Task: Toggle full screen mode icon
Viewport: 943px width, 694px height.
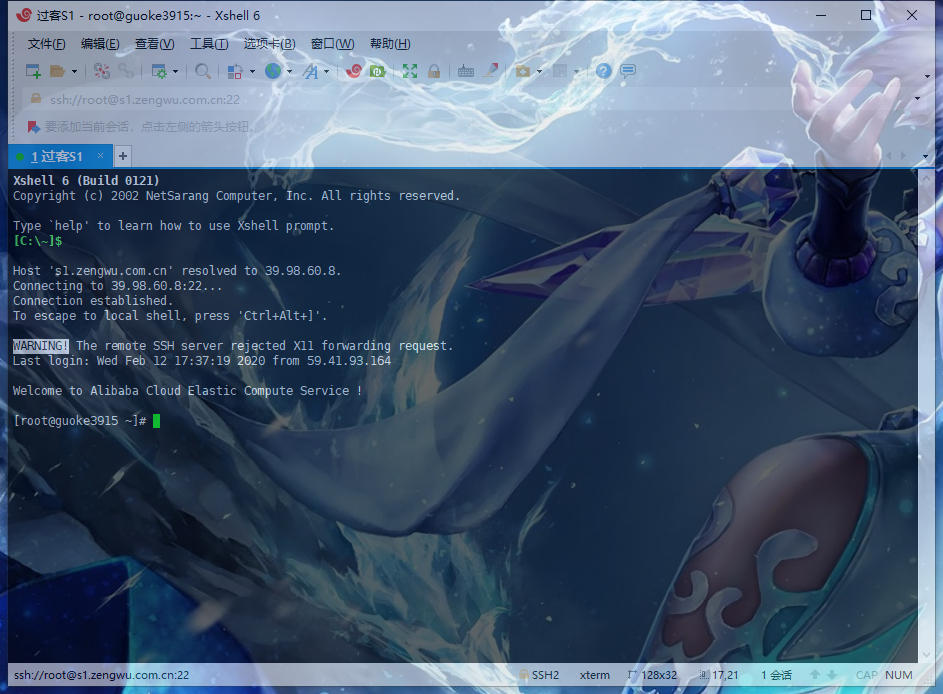Action: [410, 71]
